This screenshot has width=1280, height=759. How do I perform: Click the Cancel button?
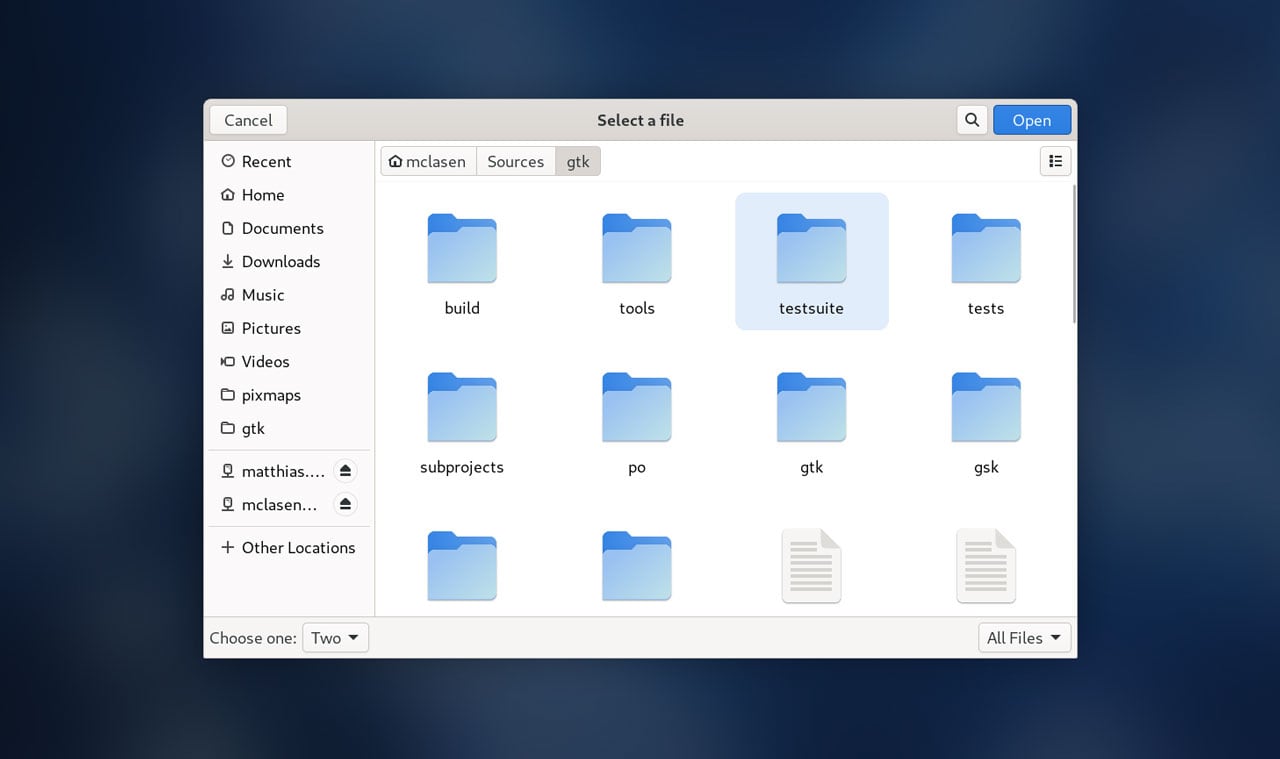coord(248,120)
